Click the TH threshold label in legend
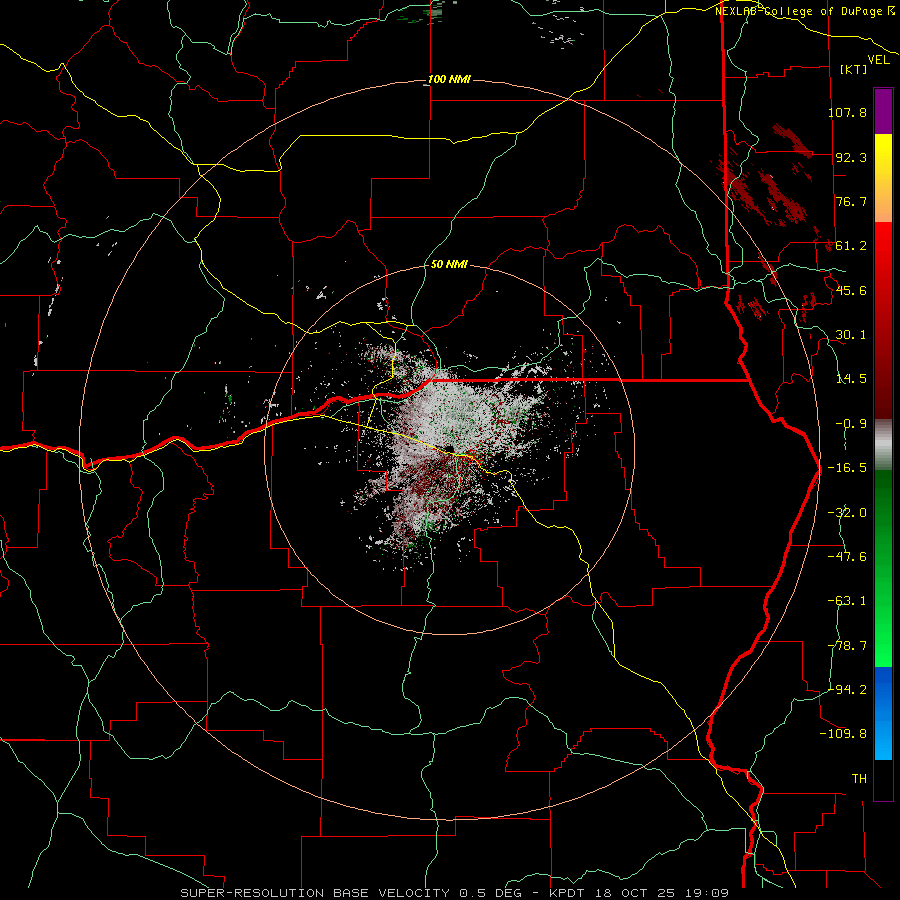 (x=859, y=779)
